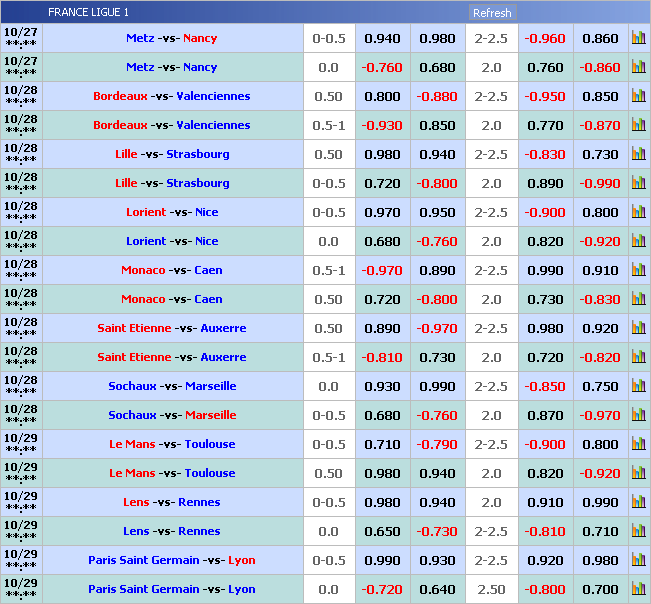This screenshot has width=651, height=604.
Task: Select the -0.880 odds for Bordeaux vs Valenciennes
Action: [x=437, y=97]
